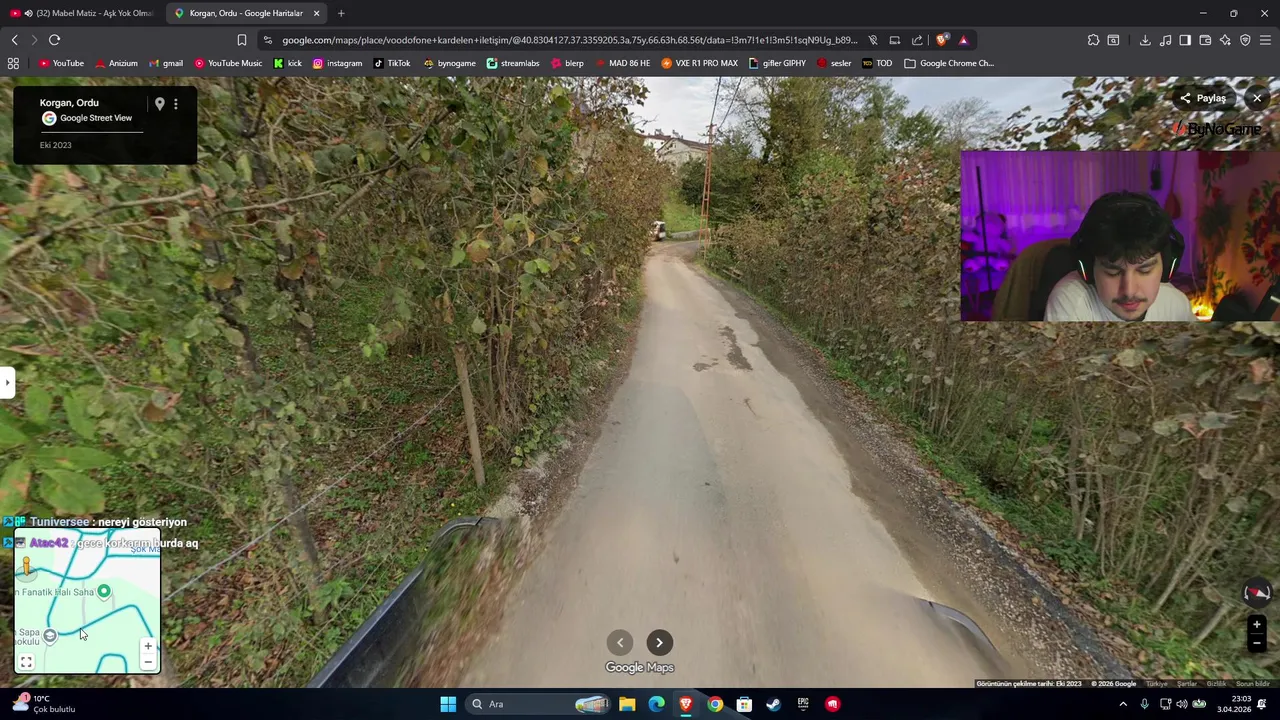The image size is (1280, 720).
Task: Open the bynogame bookmark
Action: pos(449,63)
